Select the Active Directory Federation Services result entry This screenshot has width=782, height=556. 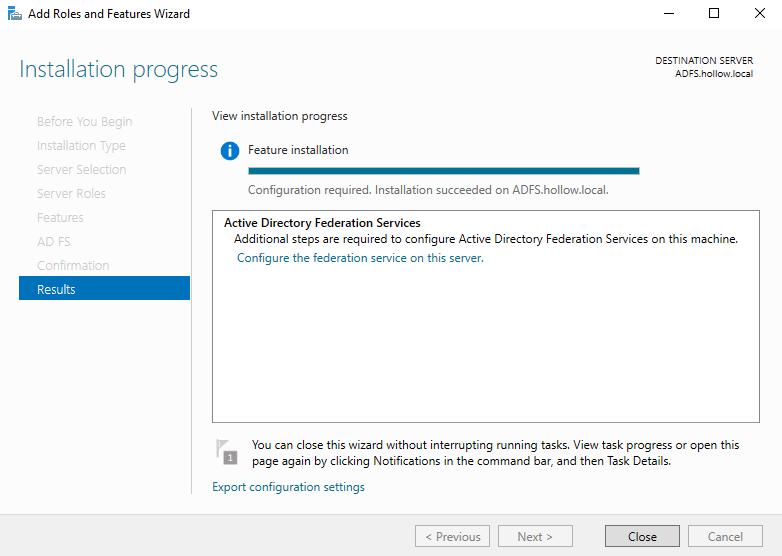coord(322,223)
